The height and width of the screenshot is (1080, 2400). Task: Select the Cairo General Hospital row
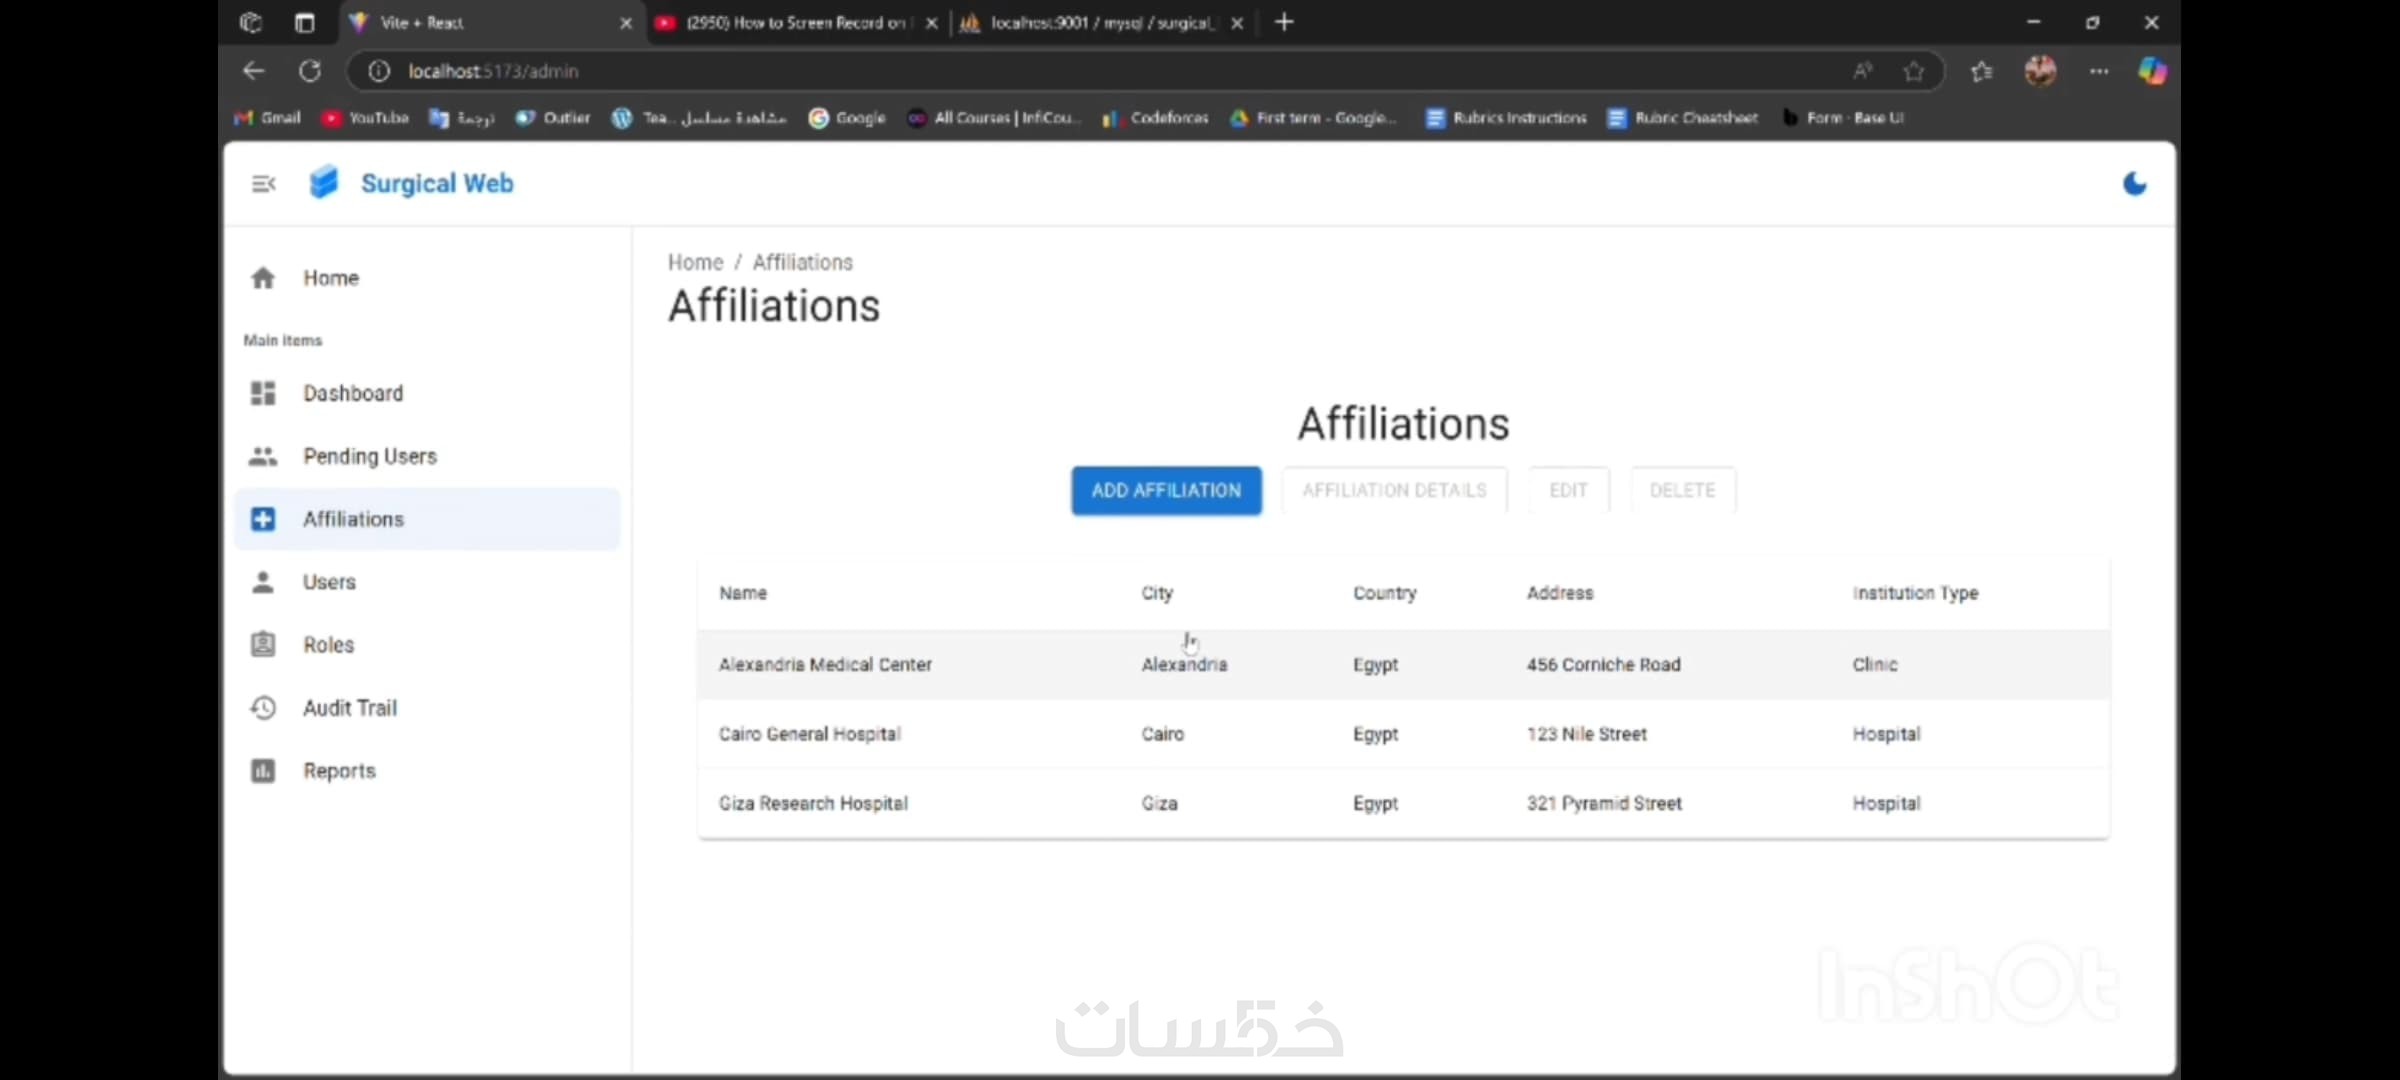tap(809, 734)
